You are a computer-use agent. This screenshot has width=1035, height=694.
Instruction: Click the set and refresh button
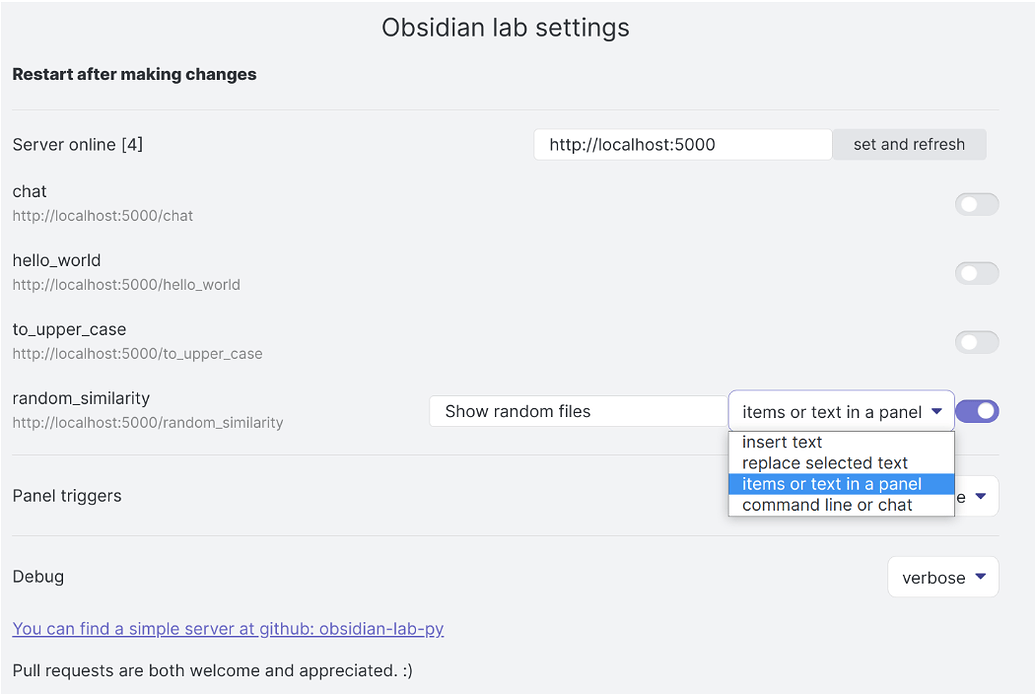click(x=908, y=144)
